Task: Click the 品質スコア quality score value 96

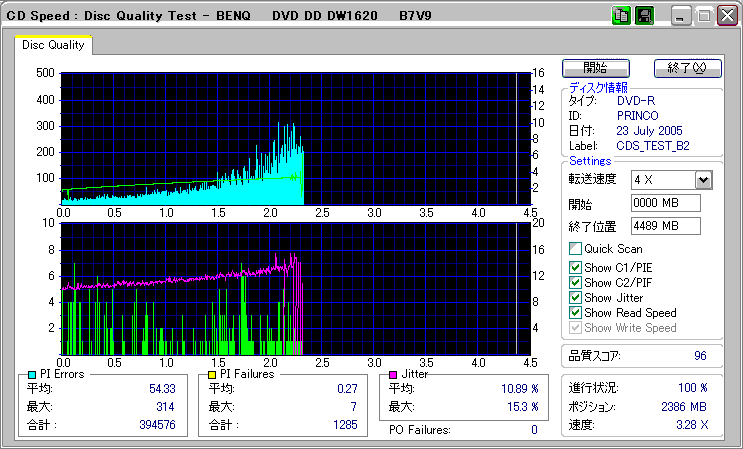Action: pos(700,356)
